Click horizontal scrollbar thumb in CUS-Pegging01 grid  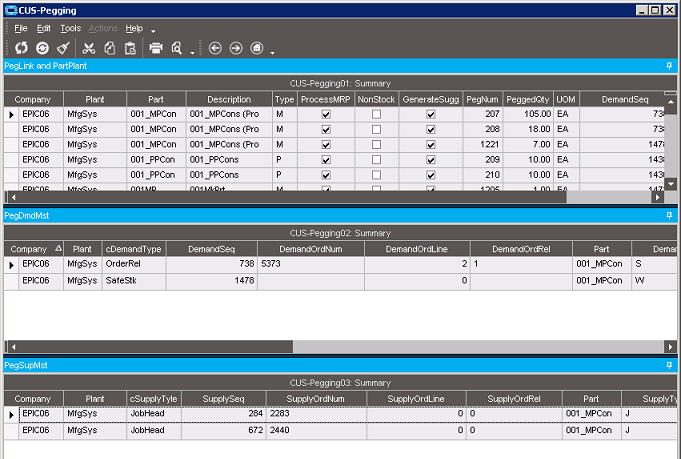coord(293,198)
